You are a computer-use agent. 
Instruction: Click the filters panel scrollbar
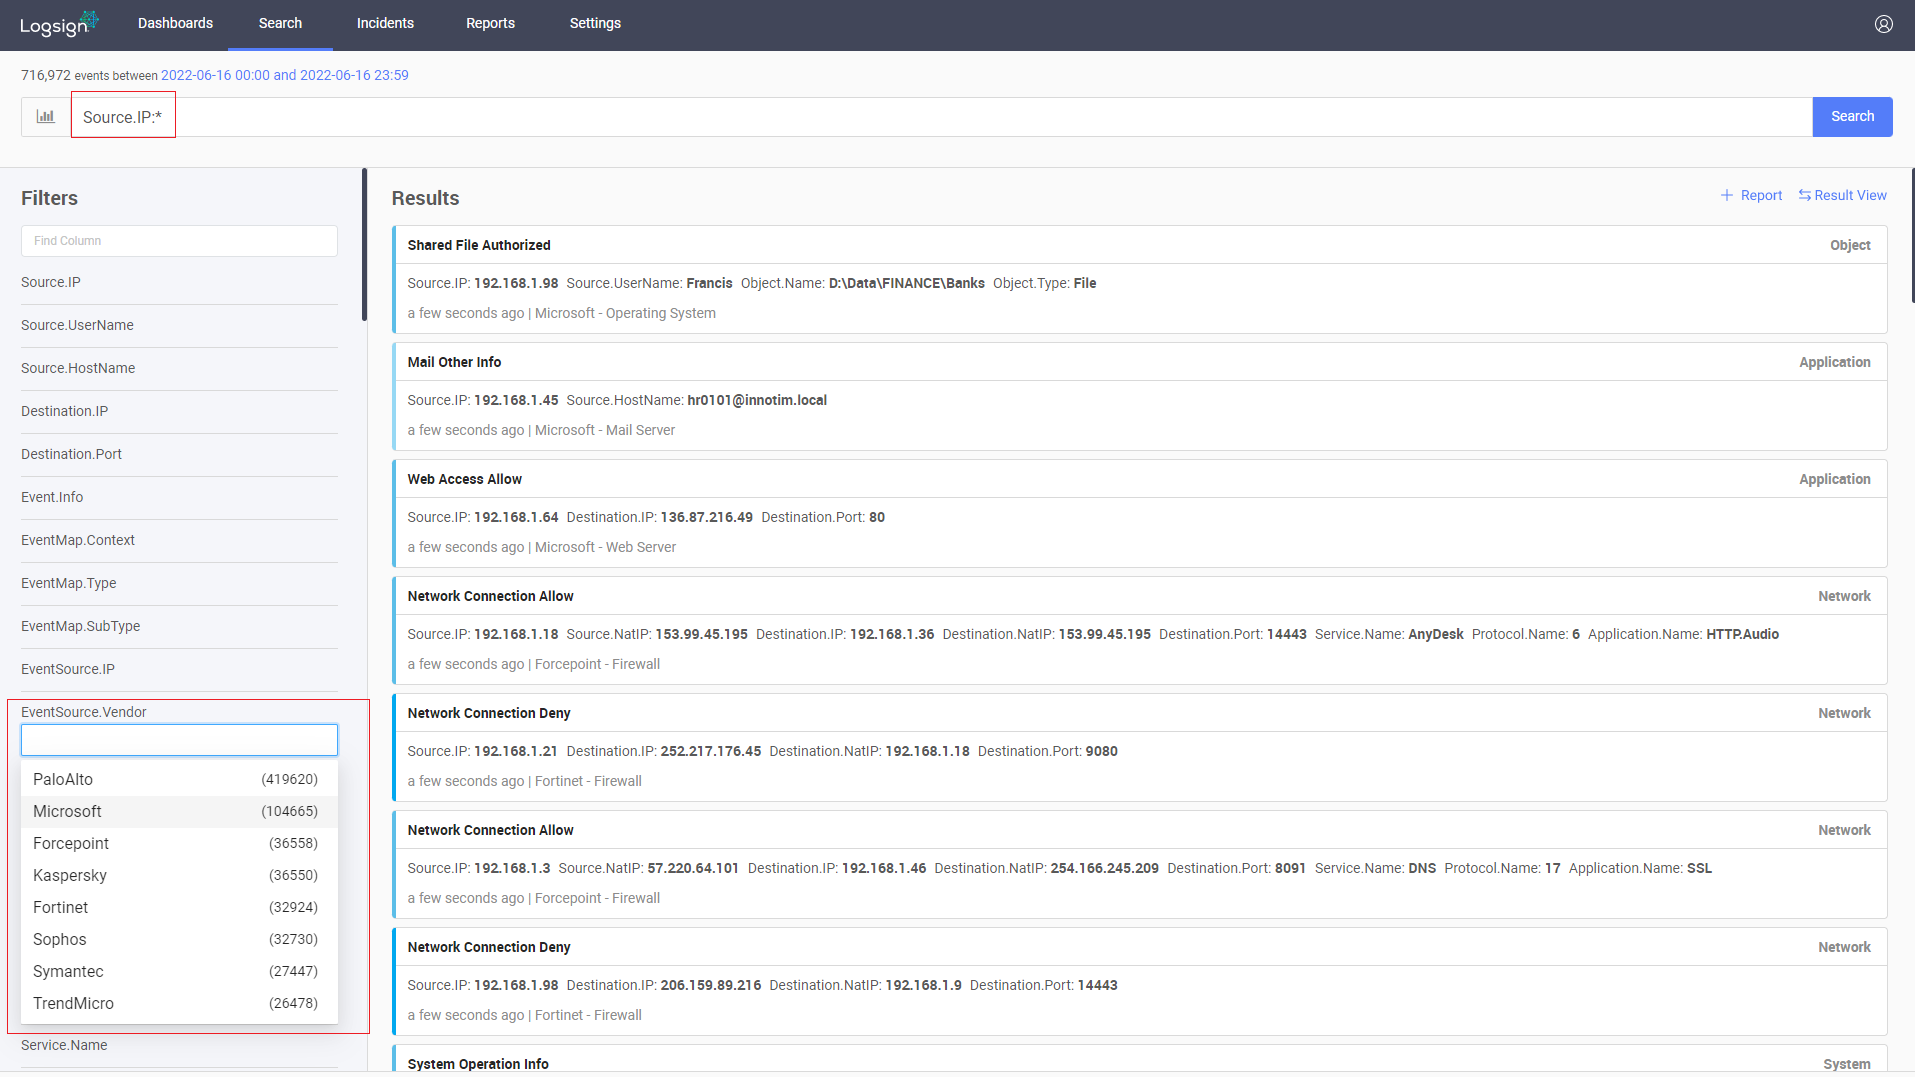click(x=364, y=245)
